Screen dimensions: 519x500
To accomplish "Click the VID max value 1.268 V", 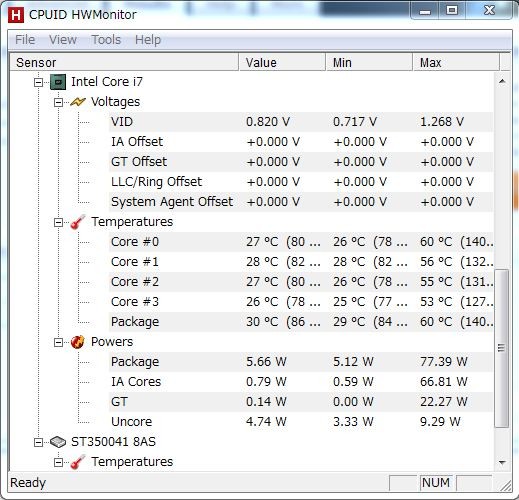I will (x=442, y=122).
